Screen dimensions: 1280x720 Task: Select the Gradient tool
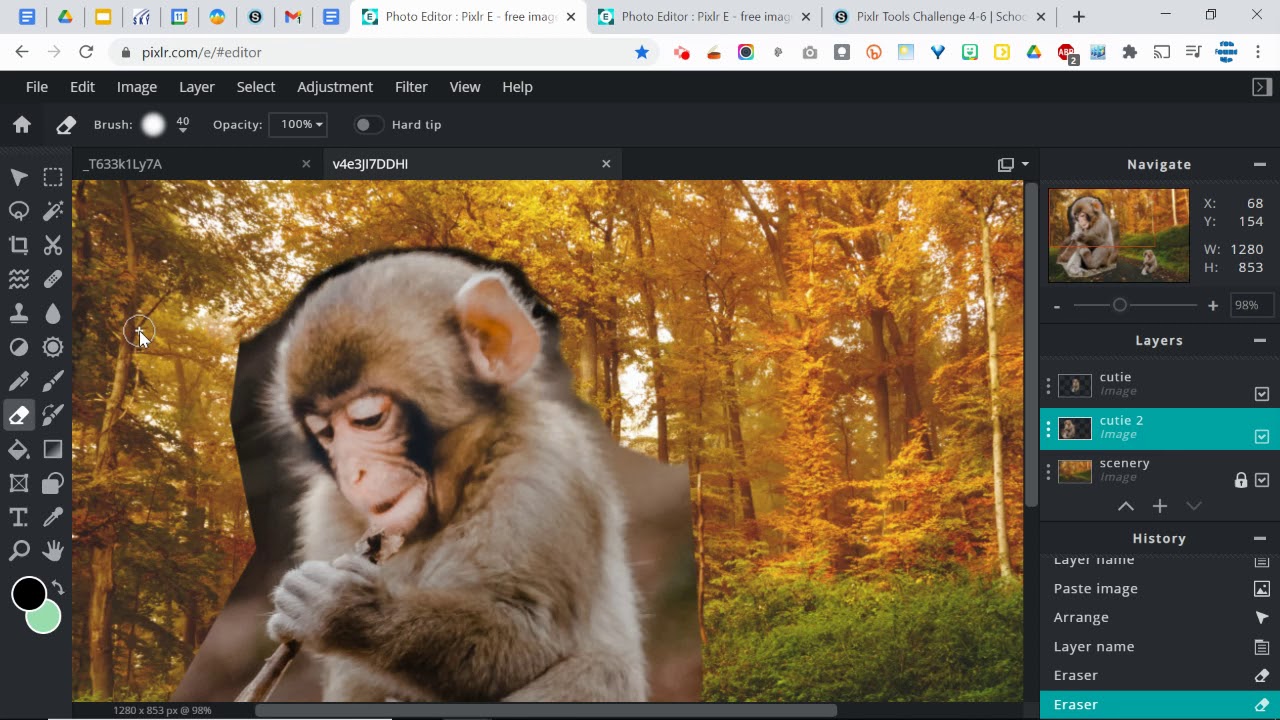tap(53, 449)
